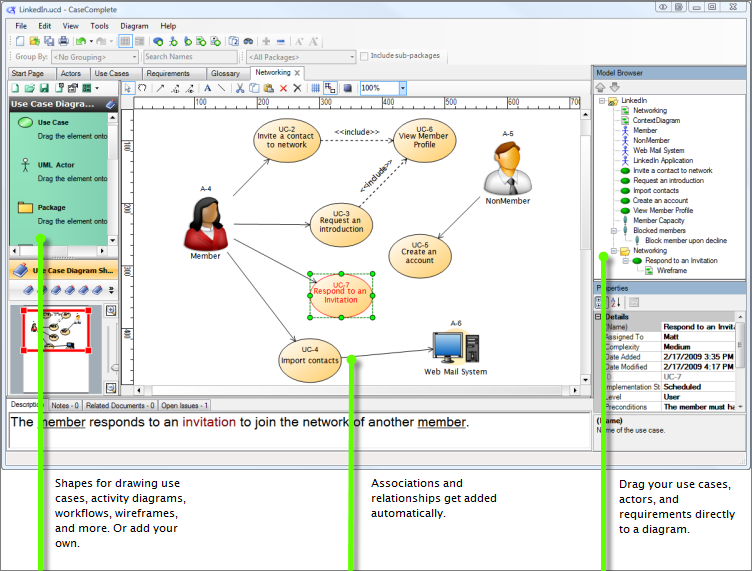Image resolution: width=752 pixels, height=571 pixels.
Task: Select Wireframe item in Model Browser
Action: (671, 271)
